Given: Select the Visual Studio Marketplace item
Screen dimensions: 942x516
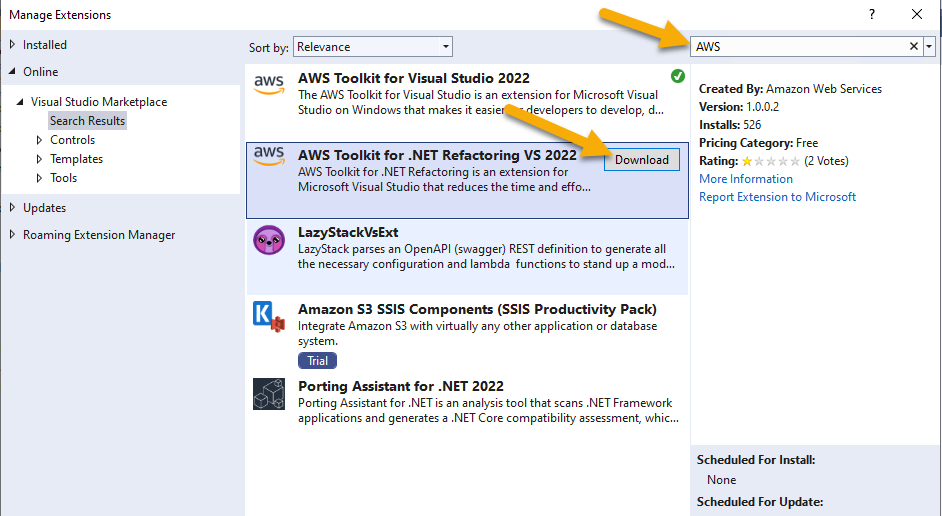Looking at the screenshot, I should pyautogui.click(x=99, y=102).
